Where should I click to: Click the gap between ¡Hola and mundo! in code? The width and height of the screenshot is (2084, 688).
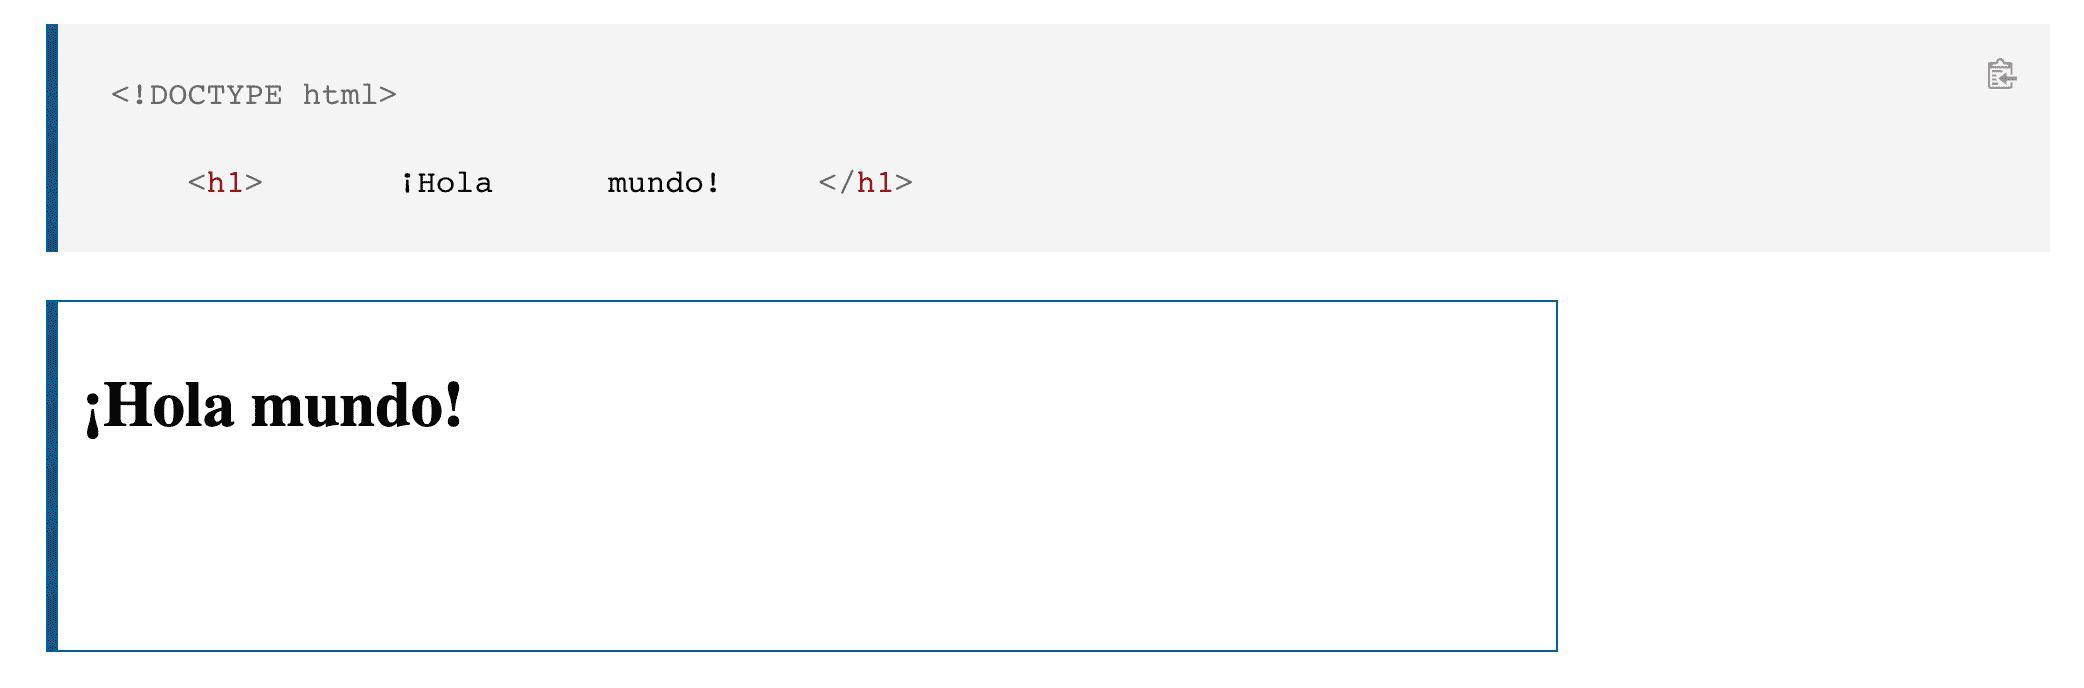(550, 183)
